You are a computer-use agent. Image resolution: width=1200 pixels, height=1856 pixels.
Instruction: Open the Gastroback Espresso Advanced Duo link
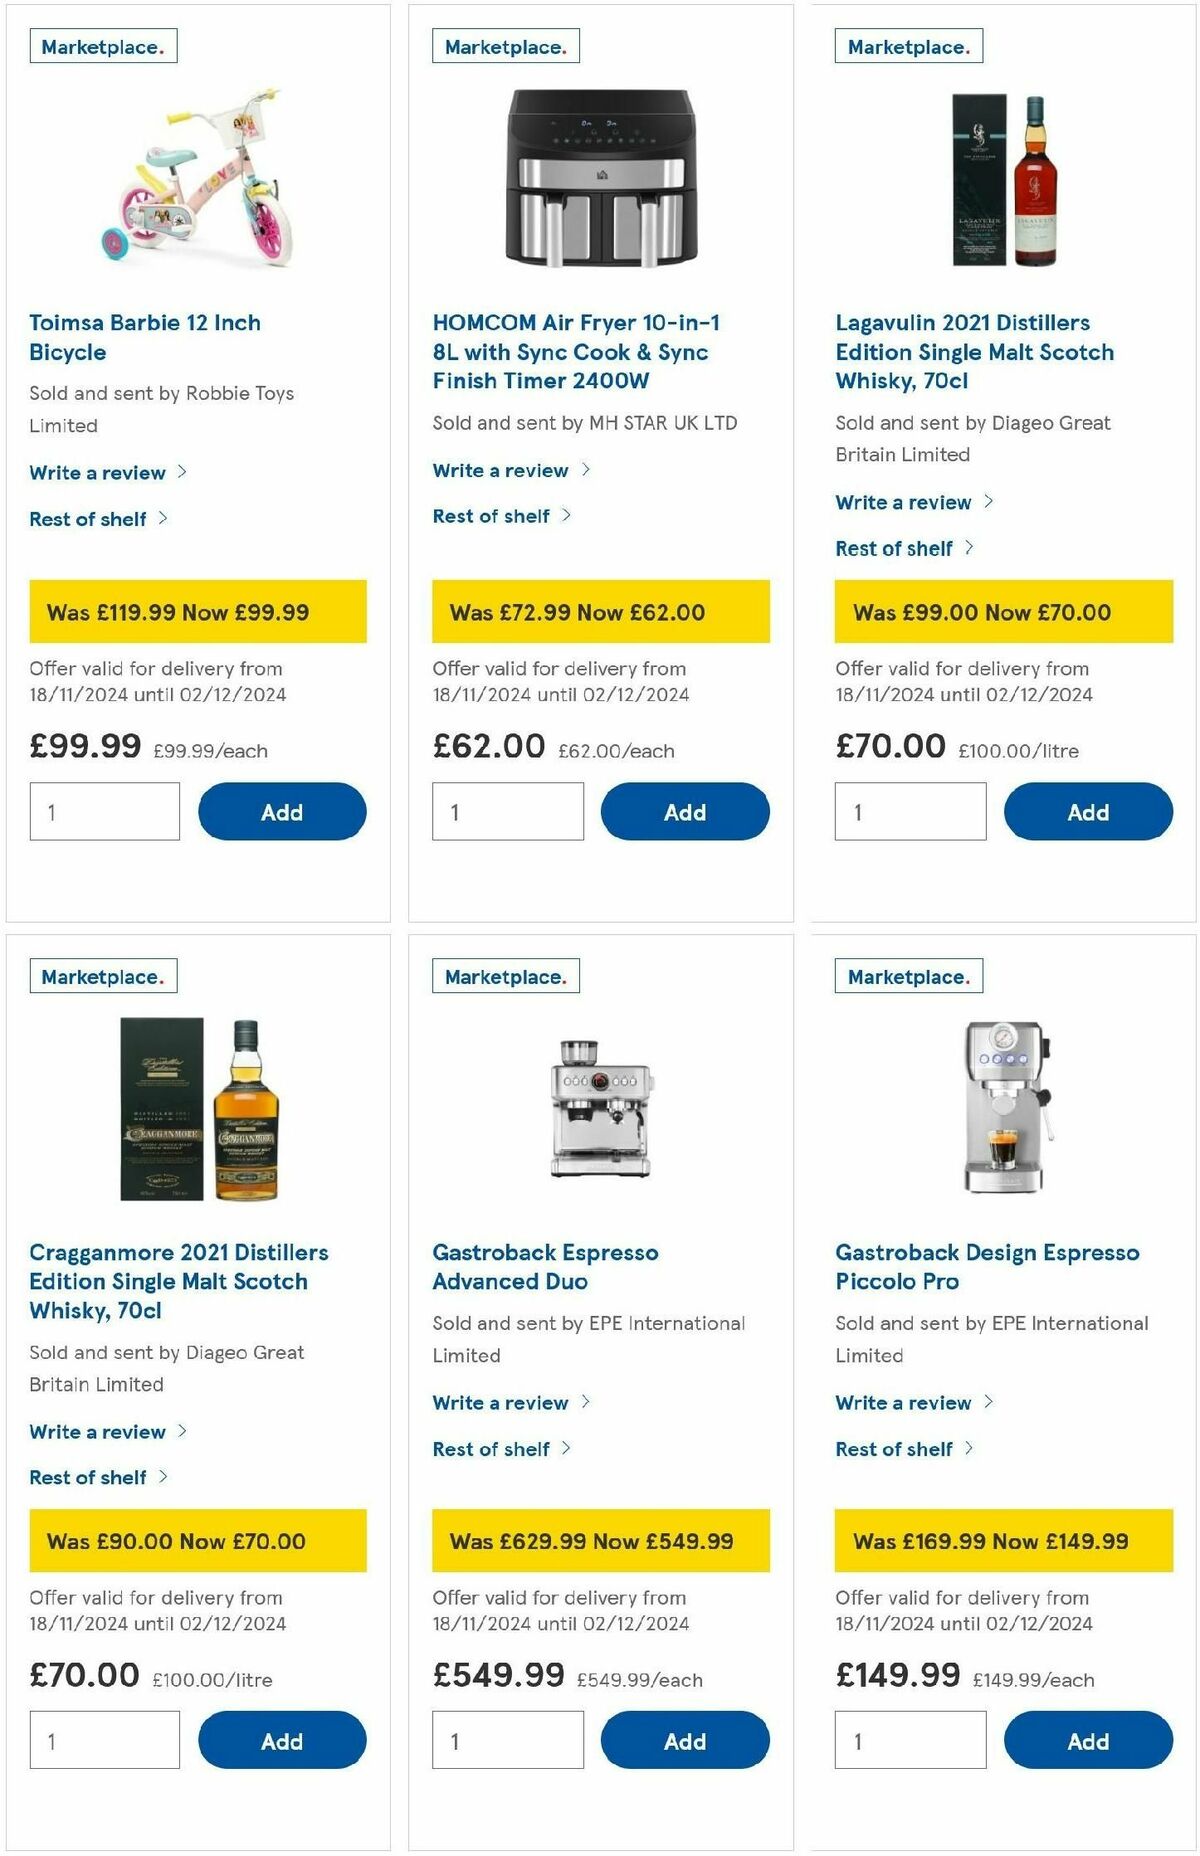tap(545, 1266)
